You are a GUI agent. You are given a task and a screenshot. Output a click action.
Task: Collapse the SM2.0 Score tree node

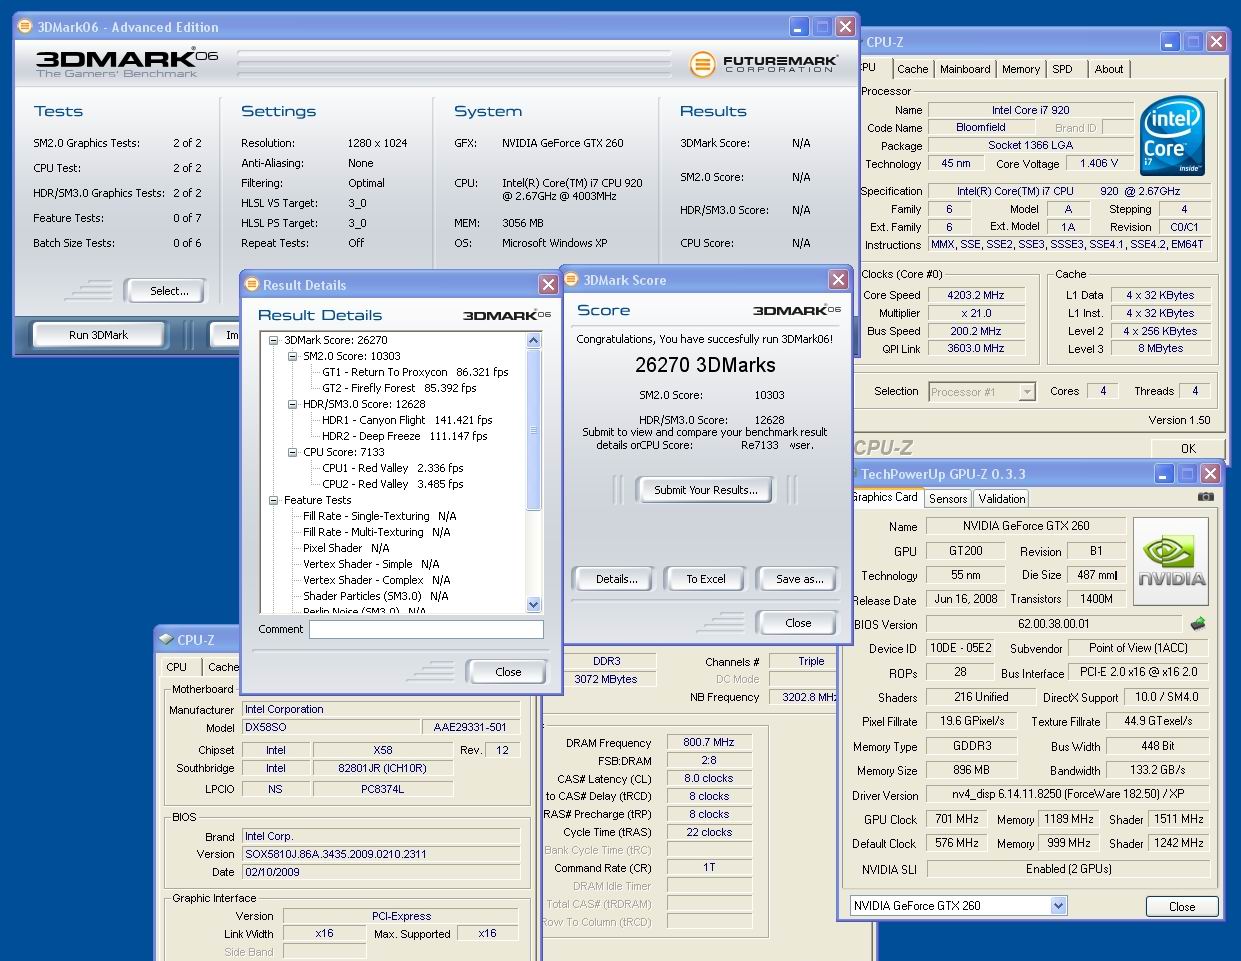click(292, 356)
